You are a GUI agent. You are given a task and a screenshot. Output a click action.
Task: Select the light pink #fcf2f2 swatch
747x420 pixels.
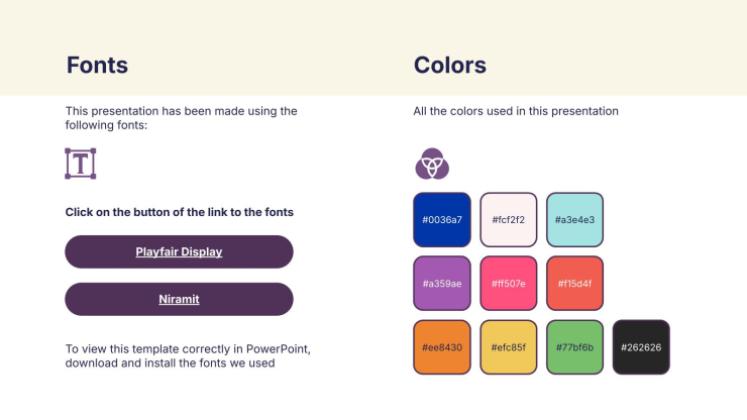tap(508, 219)
